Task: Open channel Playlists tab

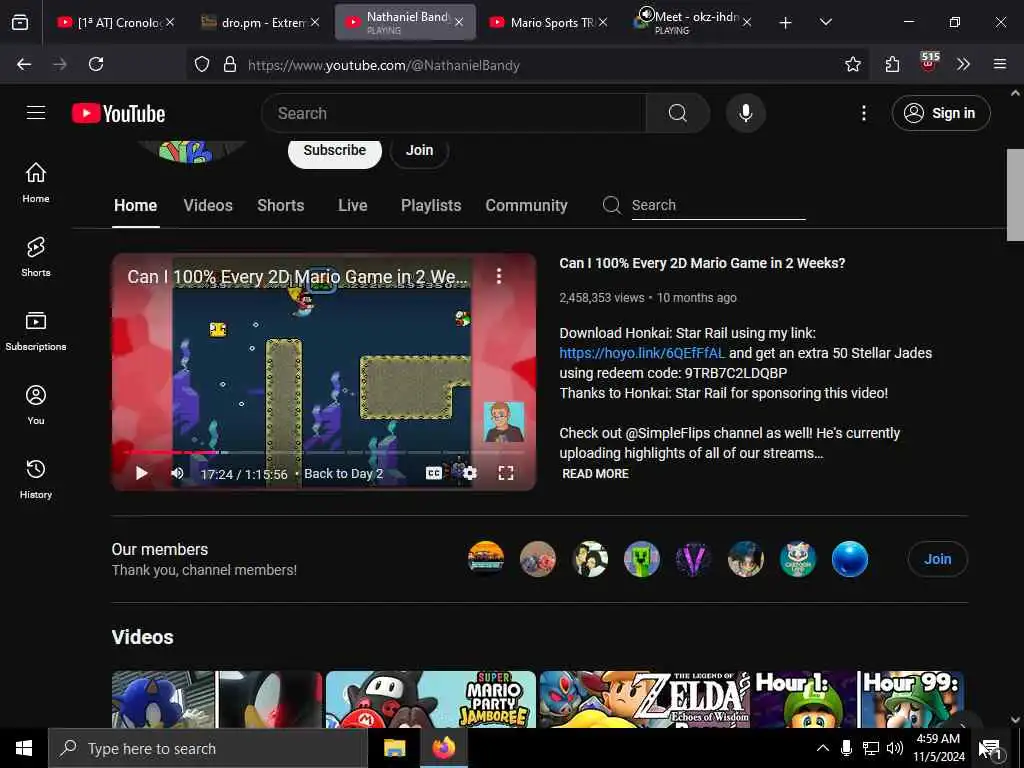Action: tap(431, 205)
